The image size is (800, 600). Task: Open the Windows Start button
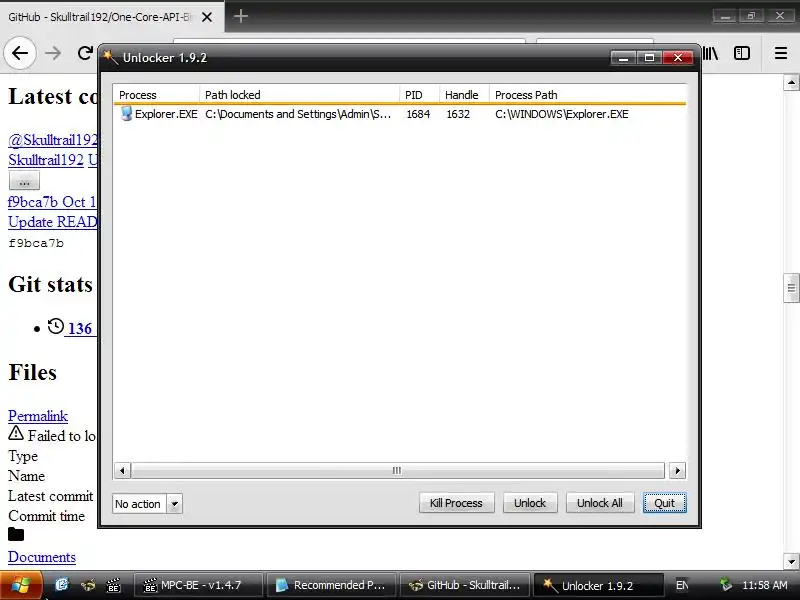20,585
